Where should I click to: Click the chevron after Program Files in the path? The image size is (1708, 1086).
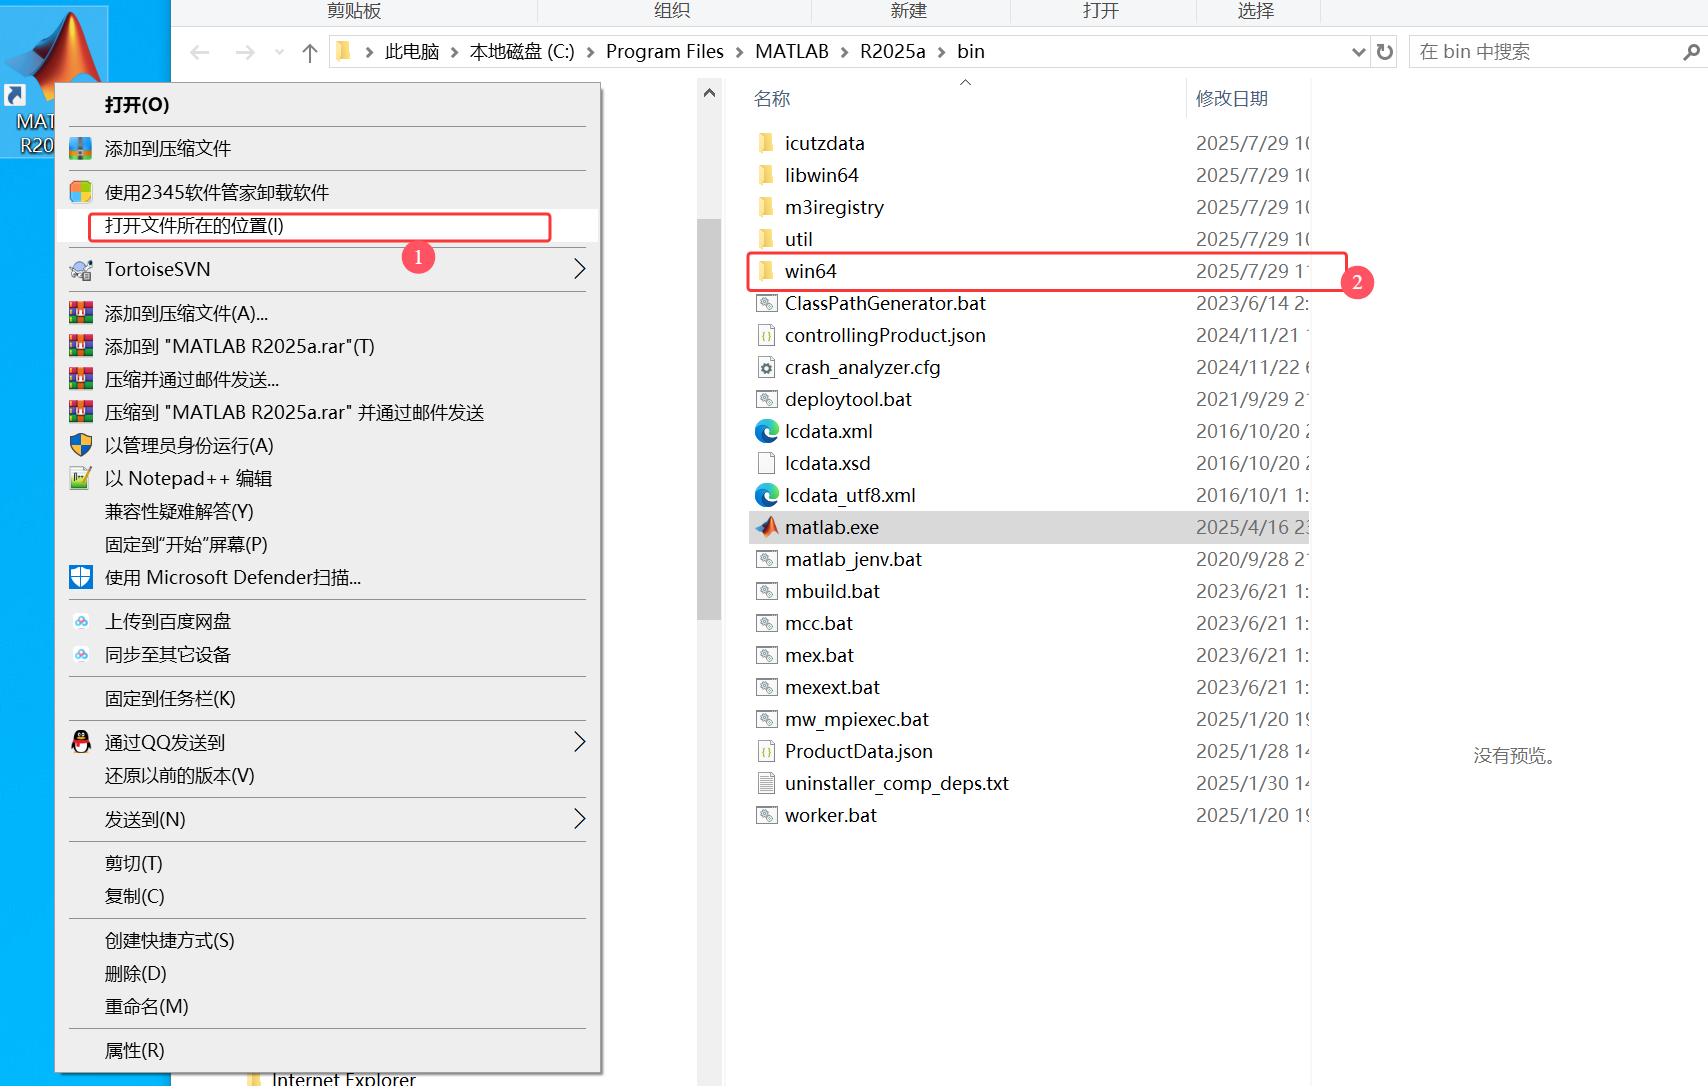click(x=740, y=52)
